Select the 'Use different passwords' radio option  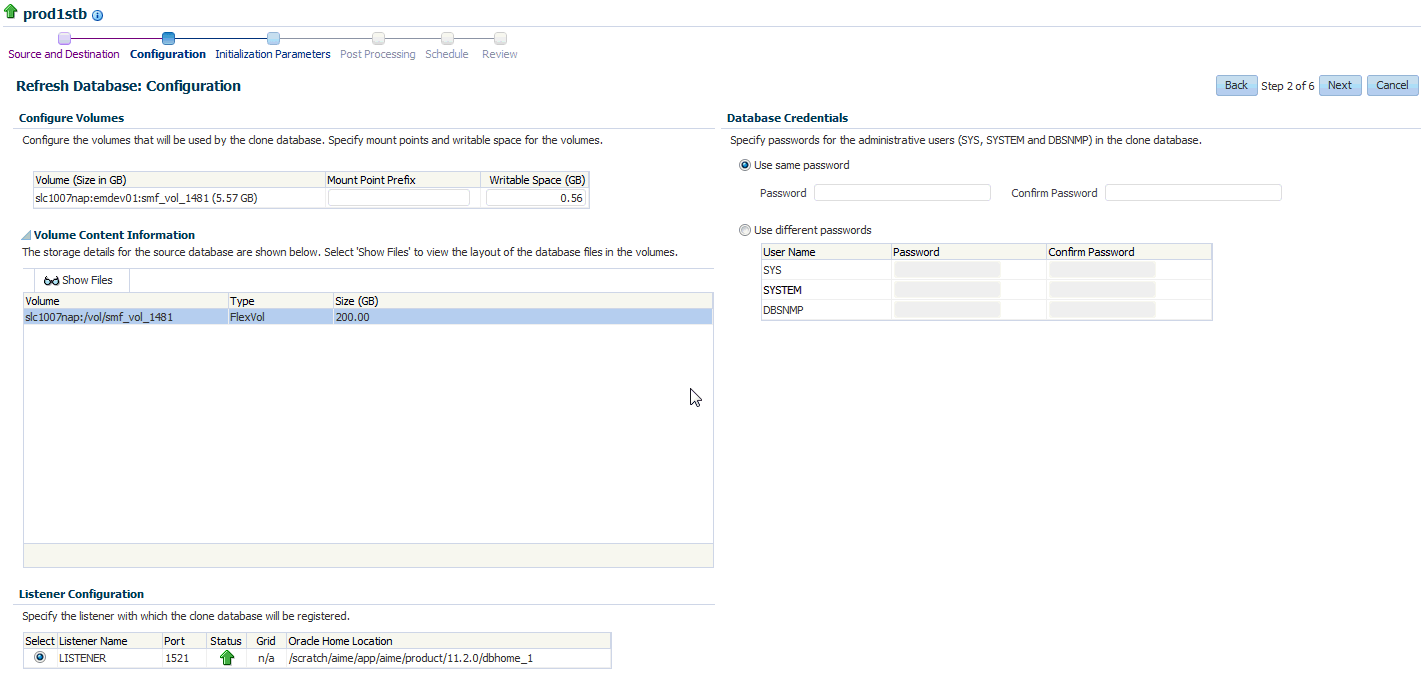click(x=744, y=230)
